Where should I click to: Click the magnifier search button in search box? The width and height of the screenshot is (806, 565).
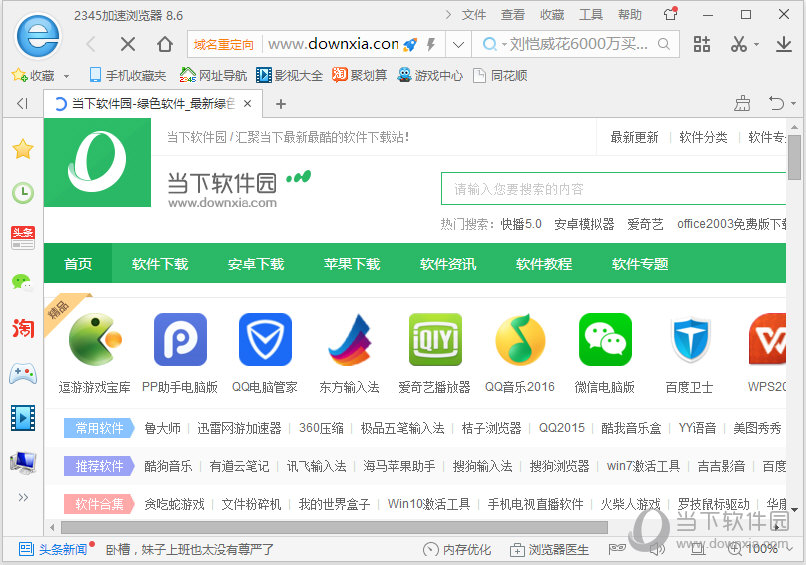(x=664, y=44)
